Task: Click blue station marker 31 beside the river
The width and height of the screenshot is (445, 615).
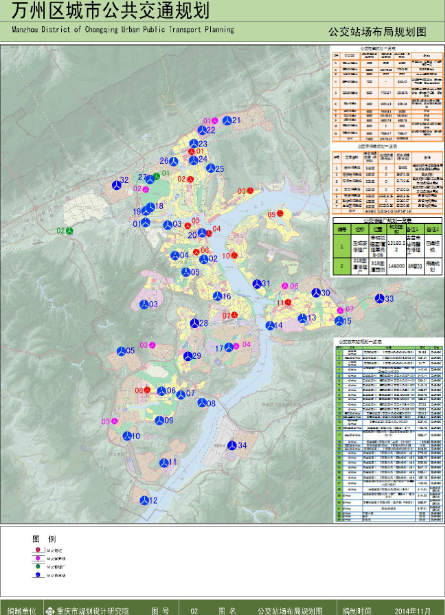Action: 257,284
